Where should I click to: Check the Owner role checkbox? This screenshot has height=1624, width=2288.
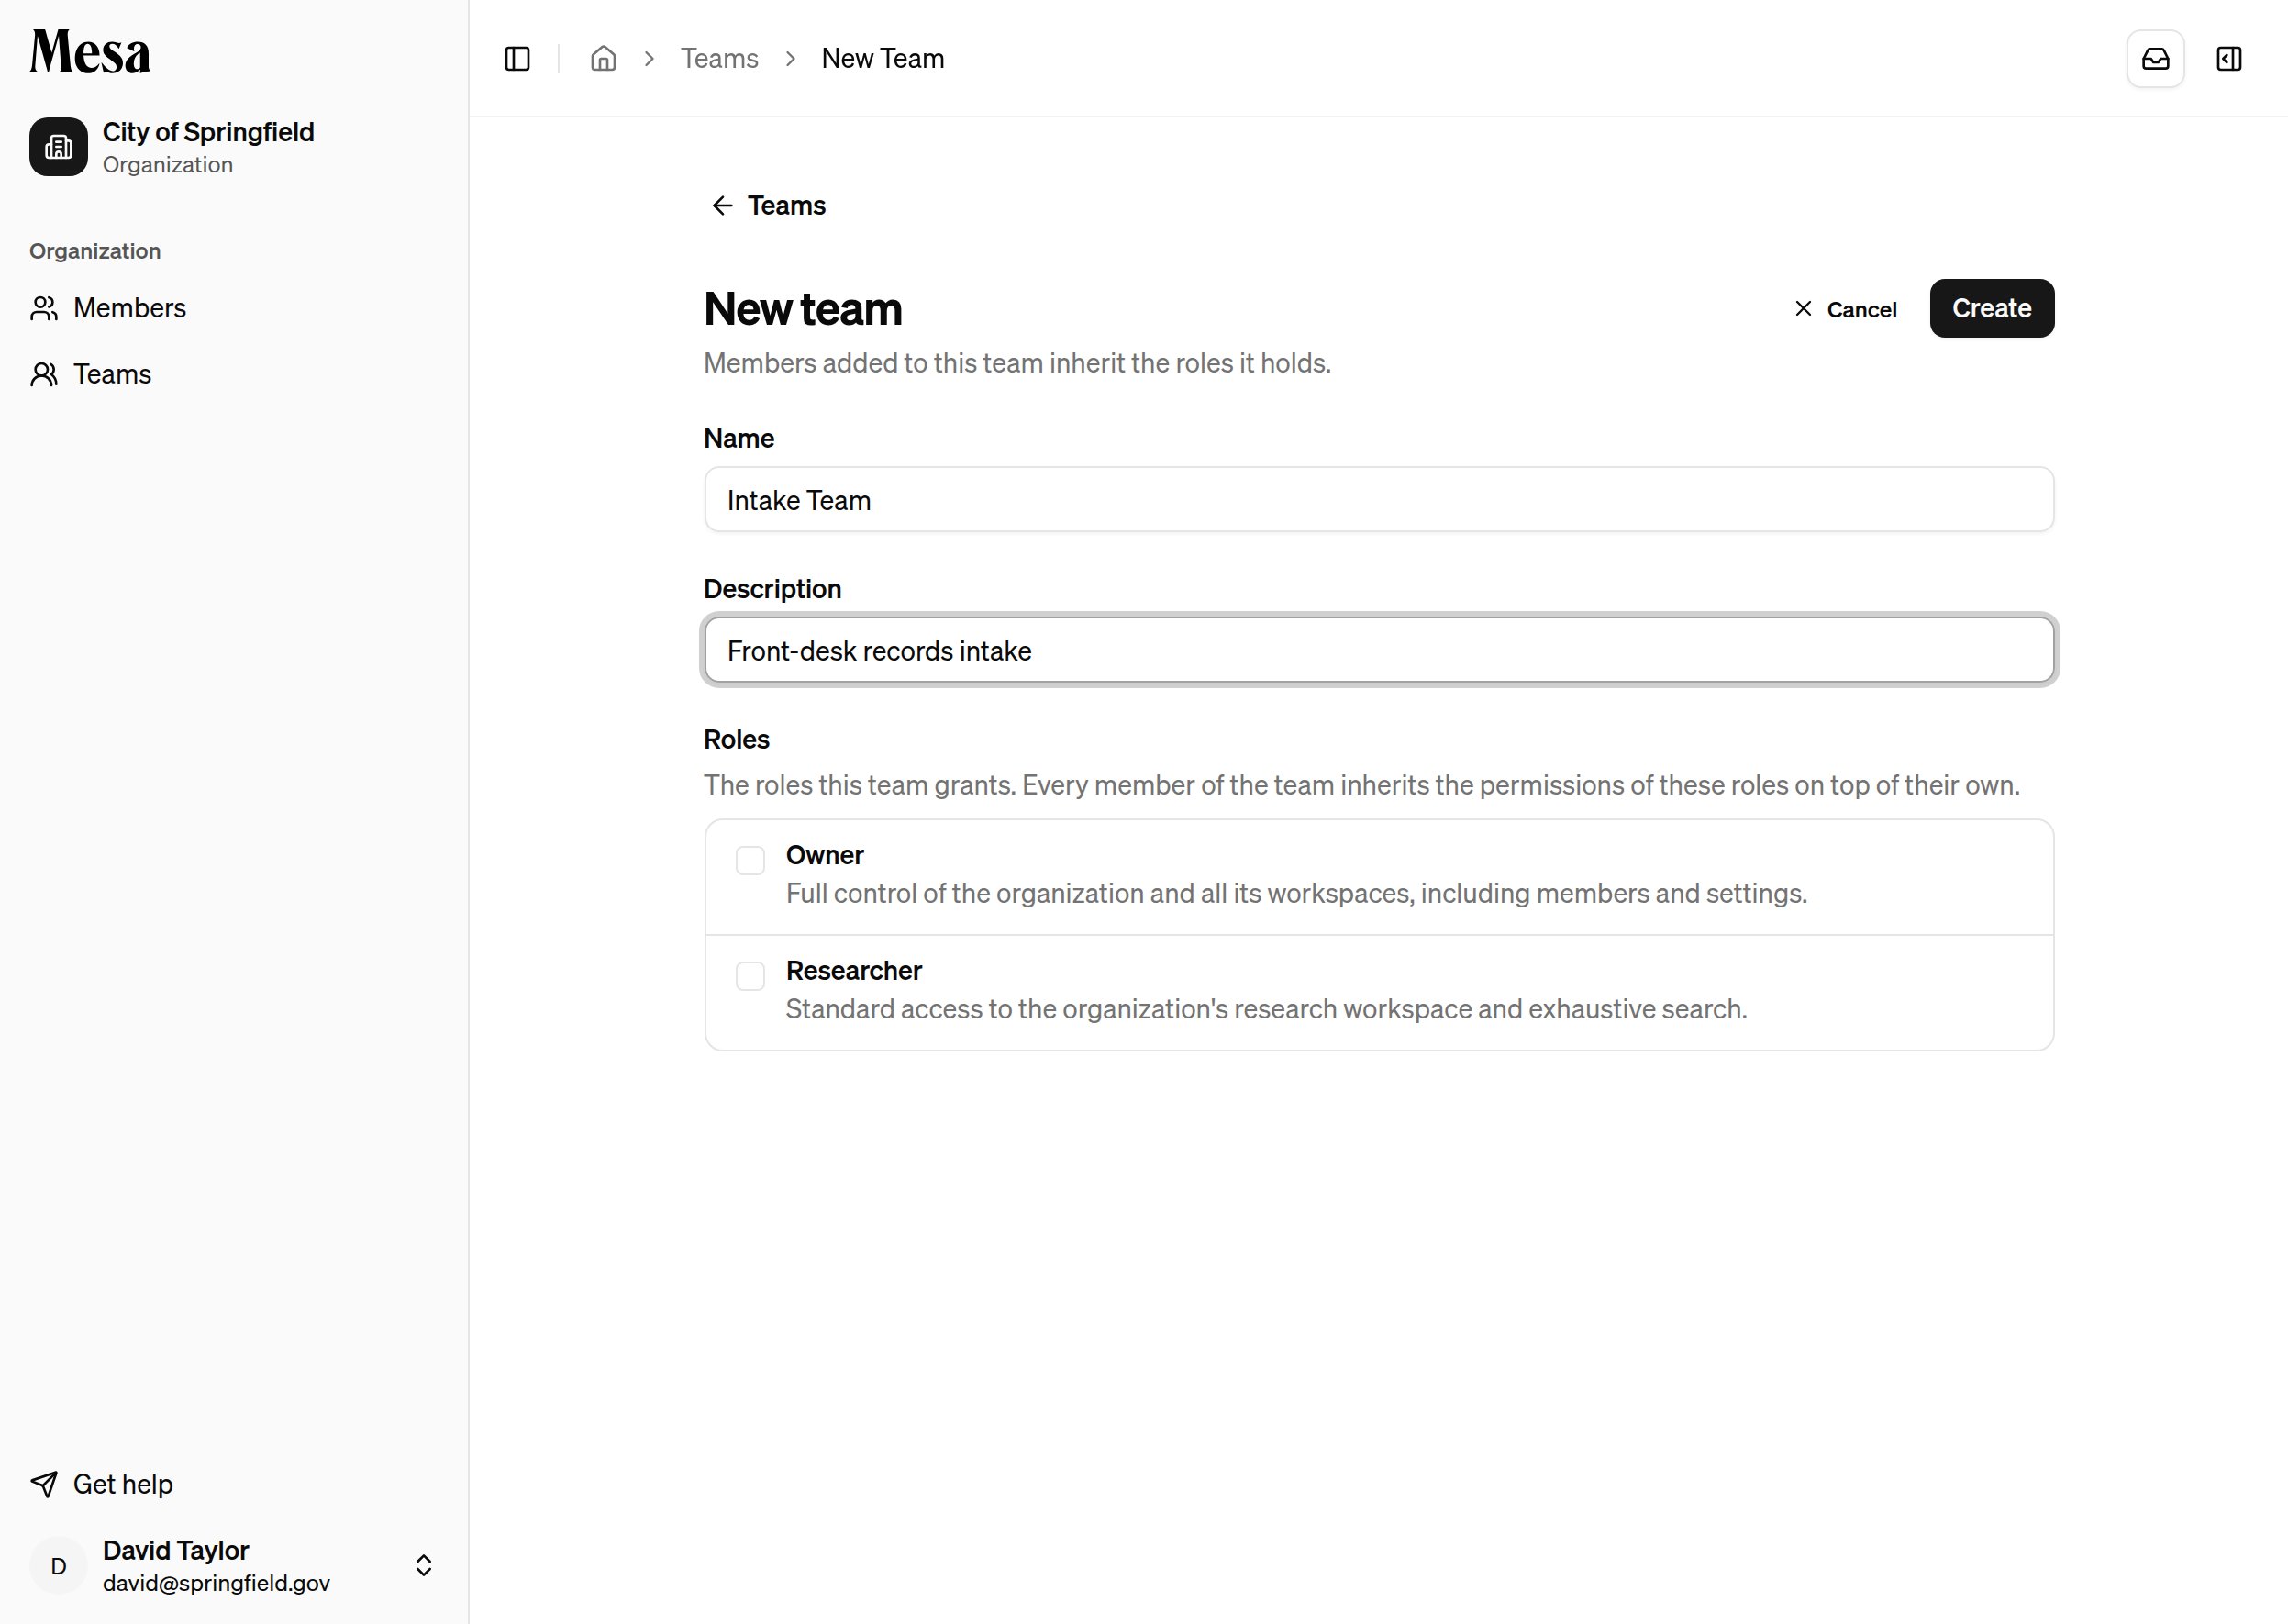pyautogui.click(x=750, y=860)
